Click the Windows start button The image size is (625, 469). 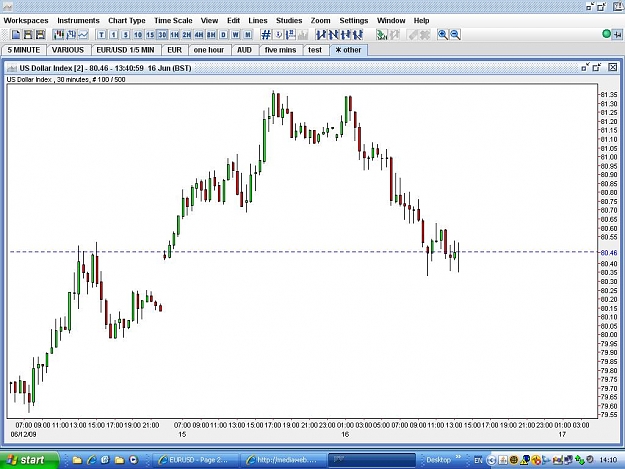coord(29,460)
